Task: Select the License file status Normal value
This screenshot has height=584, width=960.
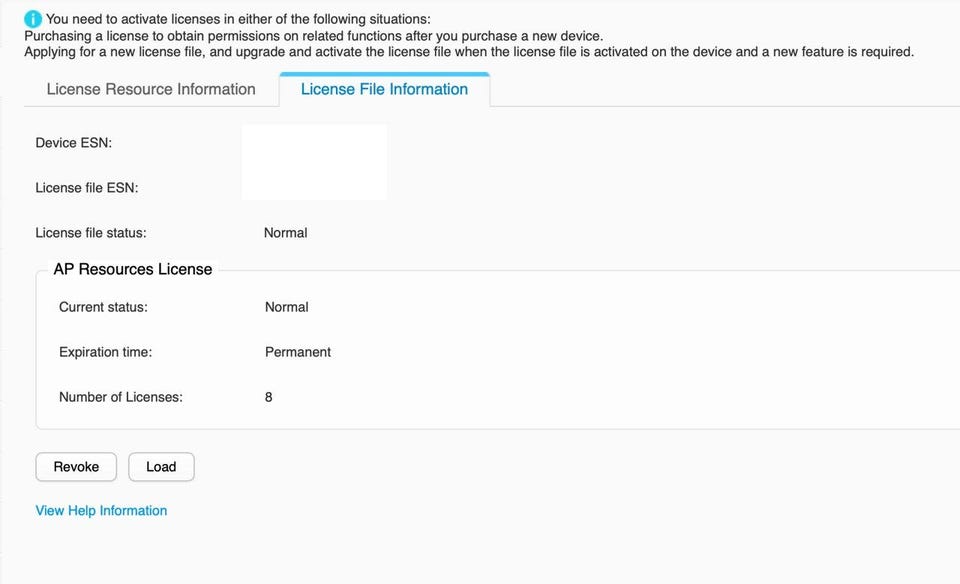Action: pyautogui.click(x=285, y=233)
